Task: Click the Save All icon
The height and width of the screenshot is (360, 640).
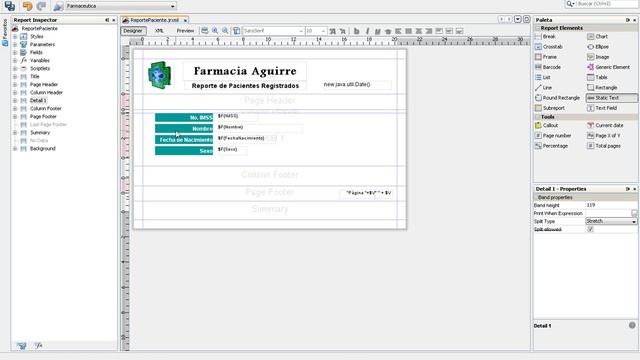Action: click(x=9, y=6)
